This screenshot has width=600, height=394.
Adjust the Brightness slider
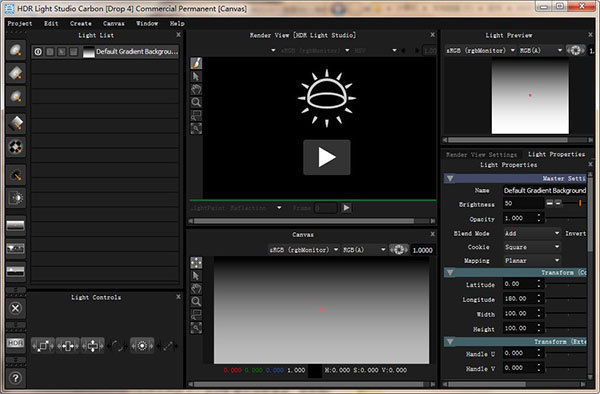tap(575, 203)
